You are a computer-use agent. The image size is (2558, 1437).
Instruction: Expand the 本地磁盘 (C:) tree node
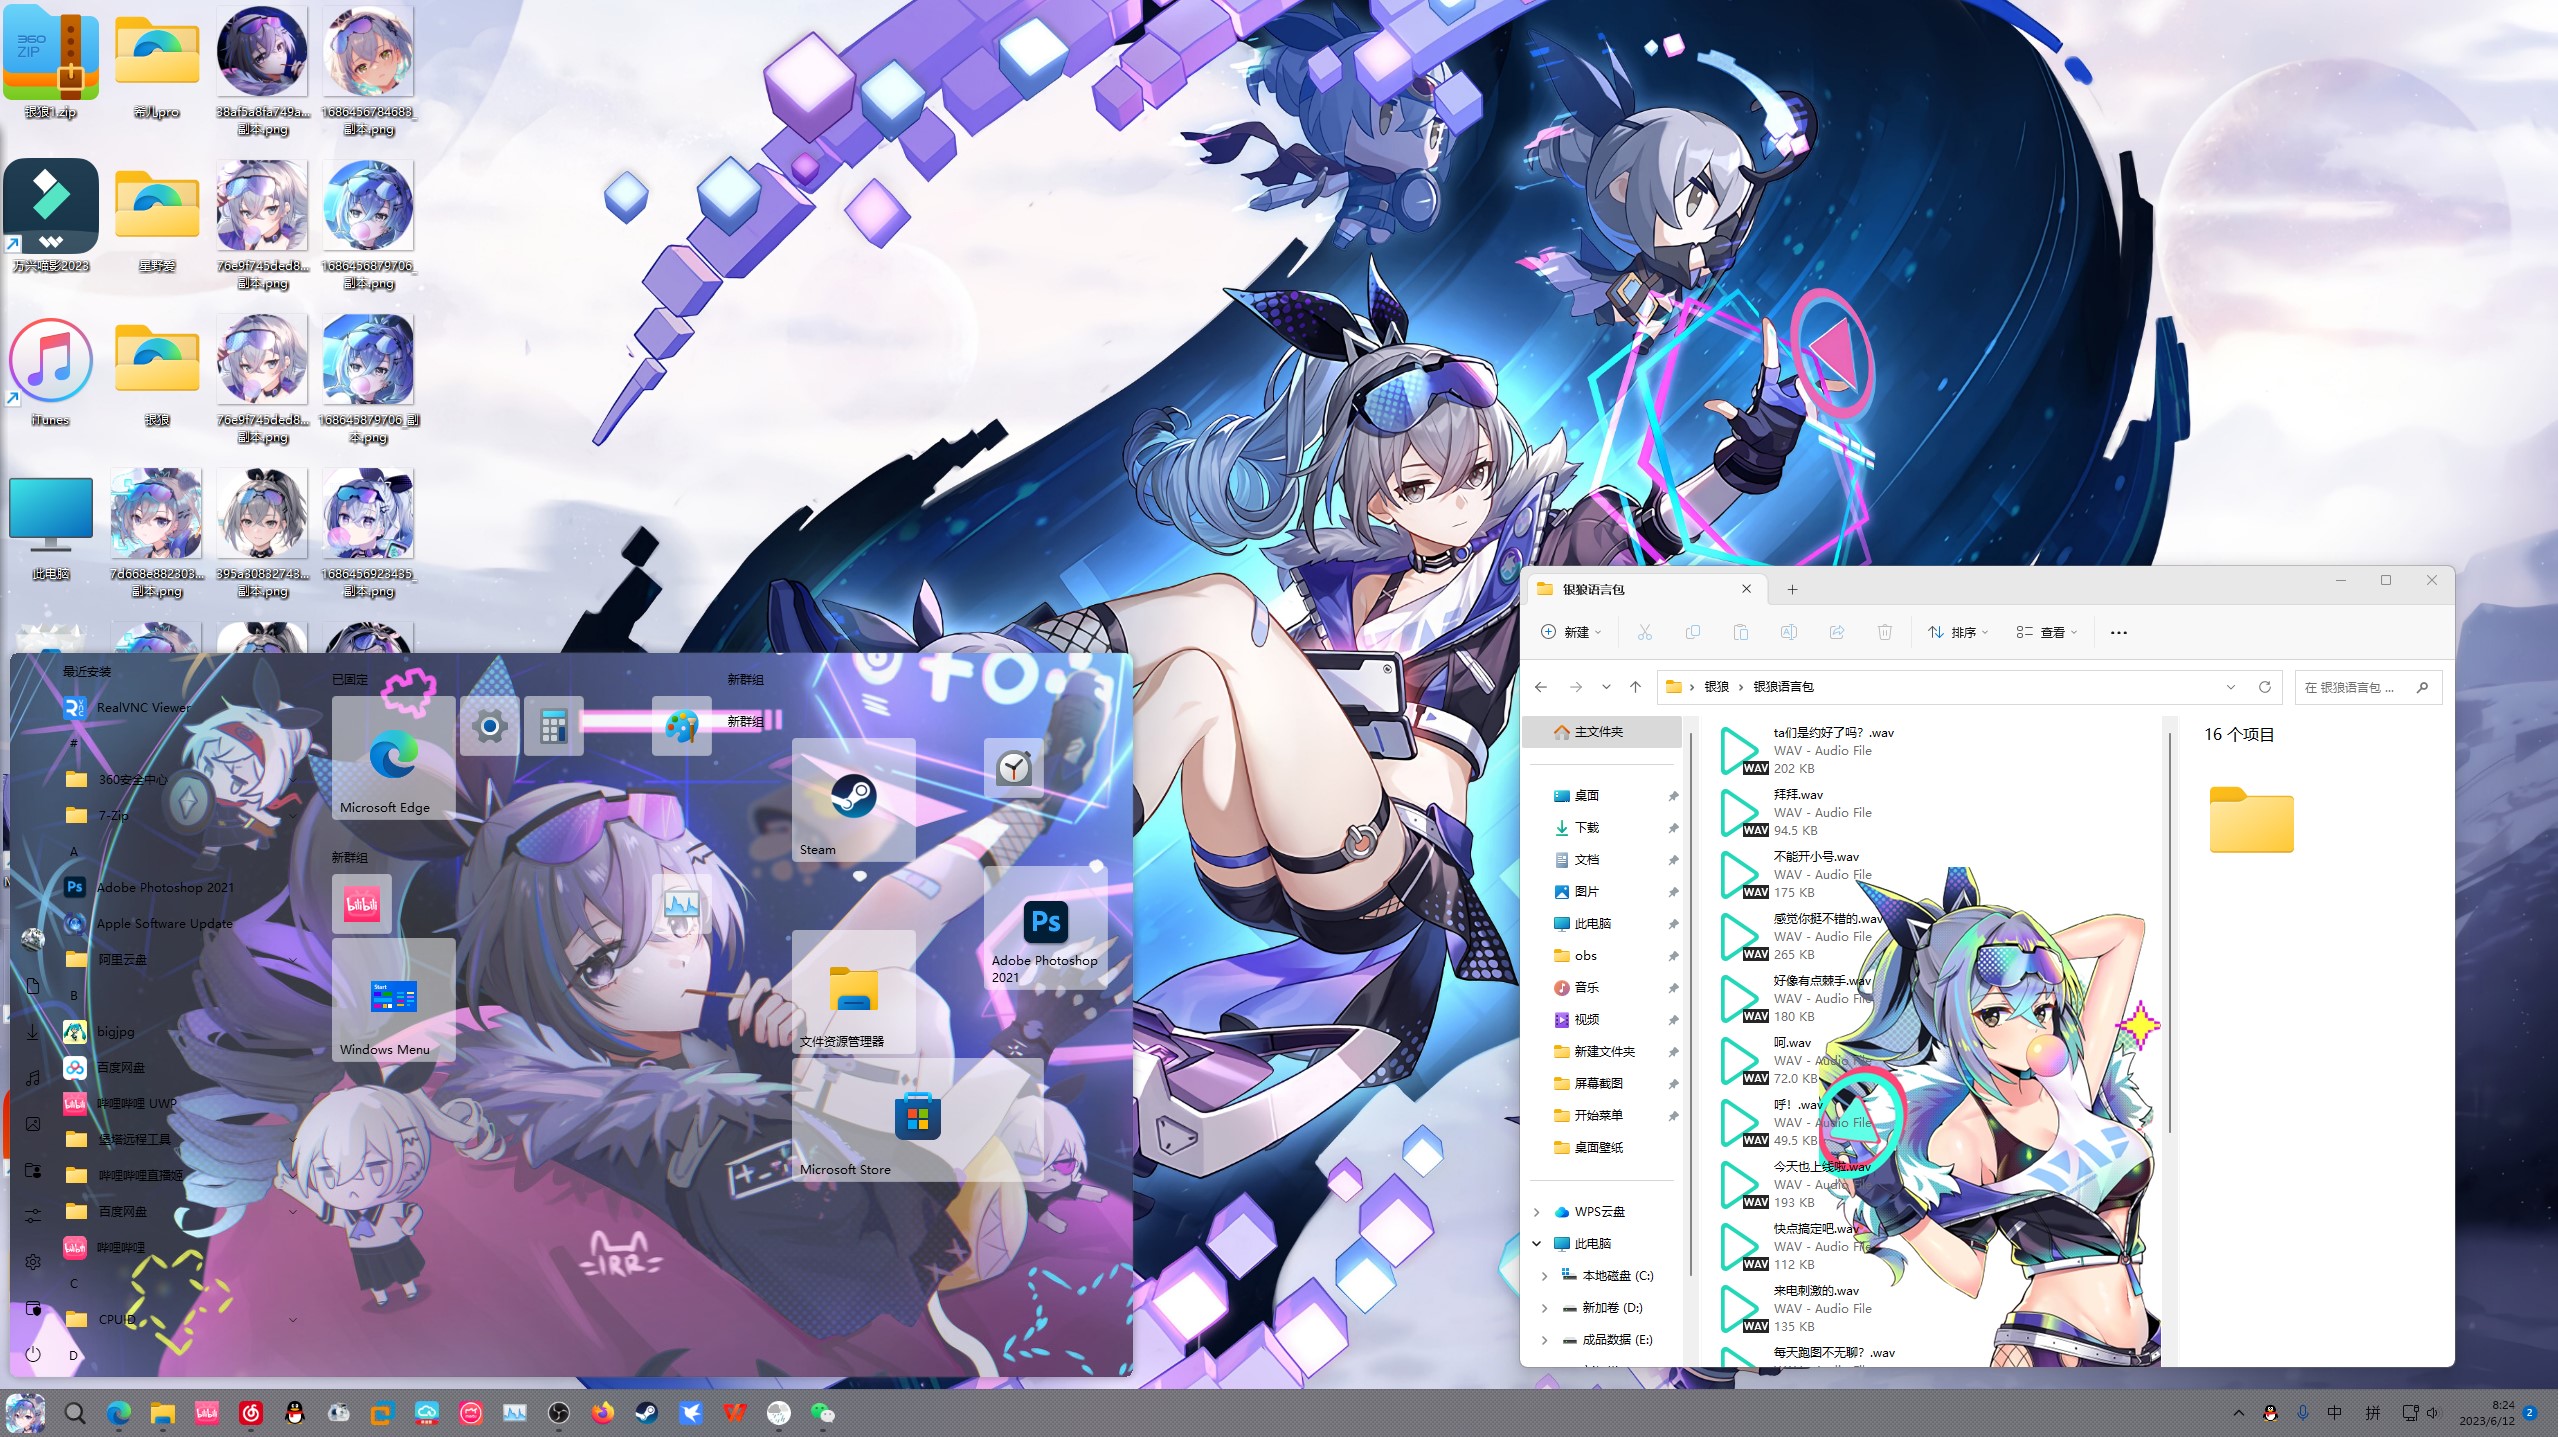point(1544,1276)
